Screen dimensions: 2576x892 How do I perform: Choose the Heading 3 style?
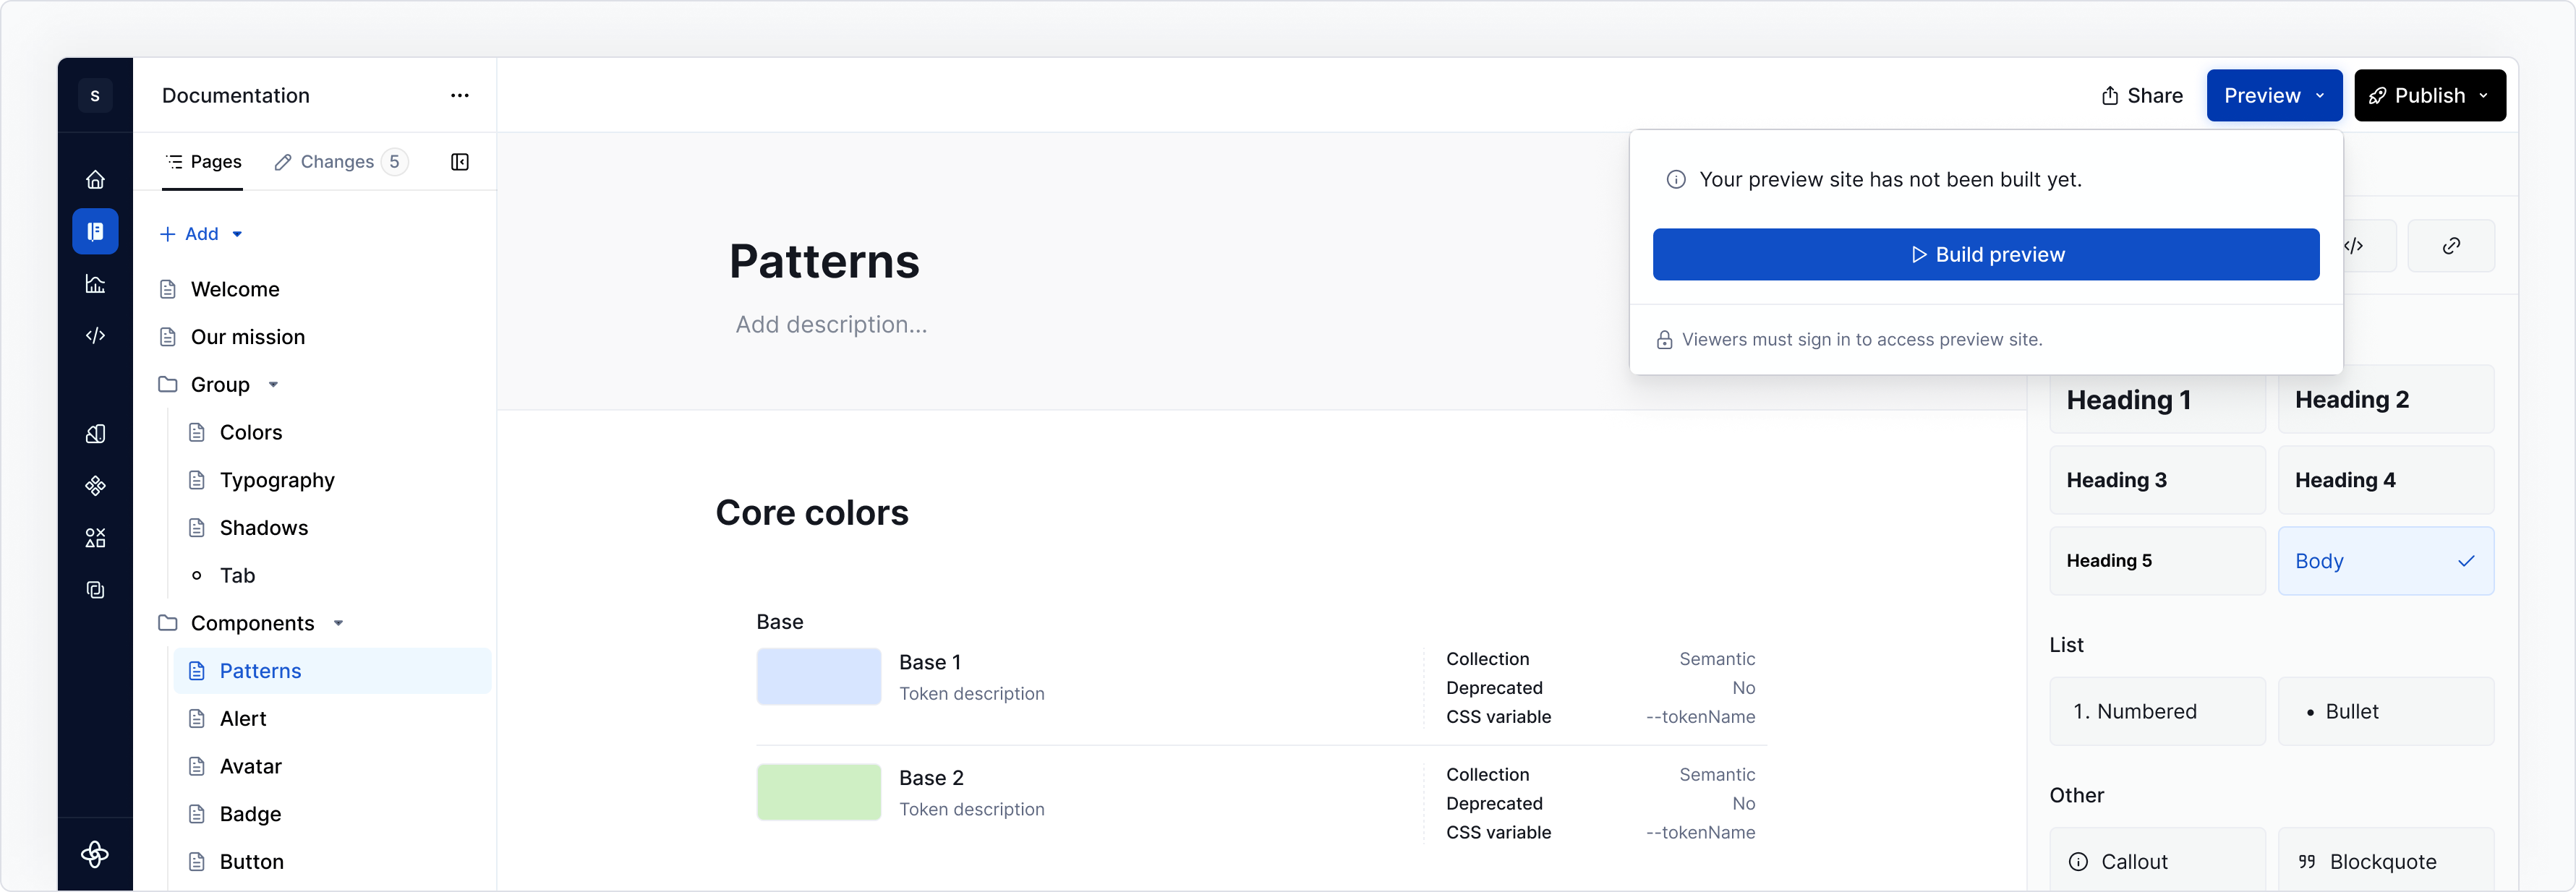(x=2157, y=480)
